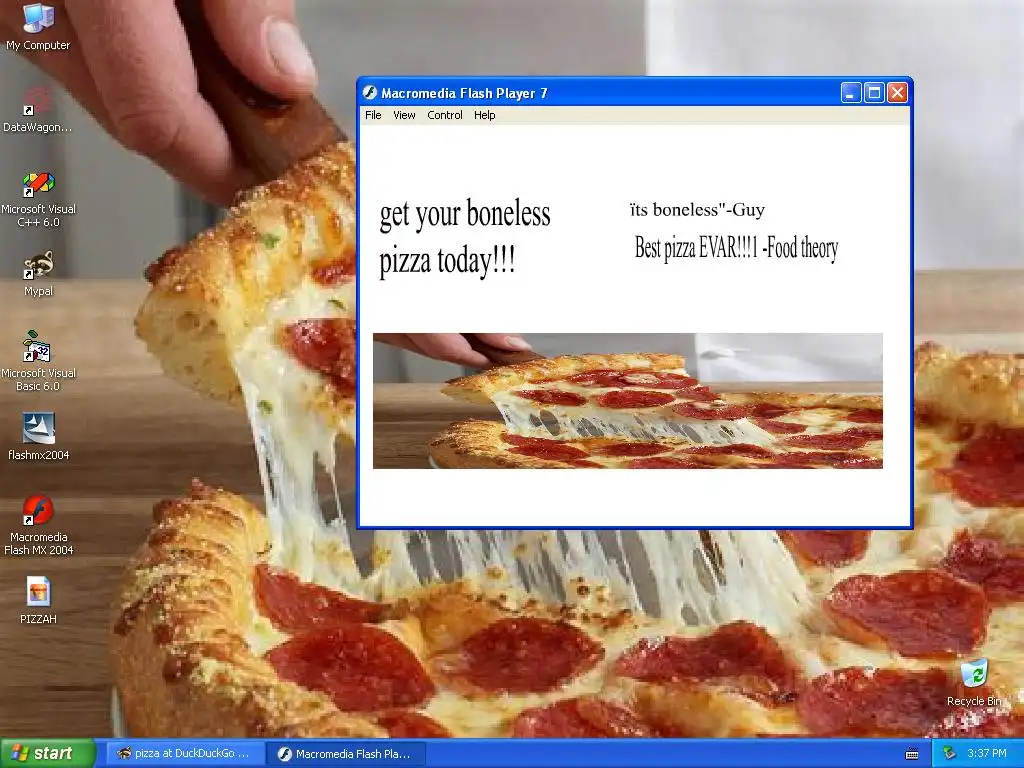Viewport: 1024px width, 768px height.
Task: Select Microsoft Visual Basic 6.0 shortcut
Action: coord(38,360)
